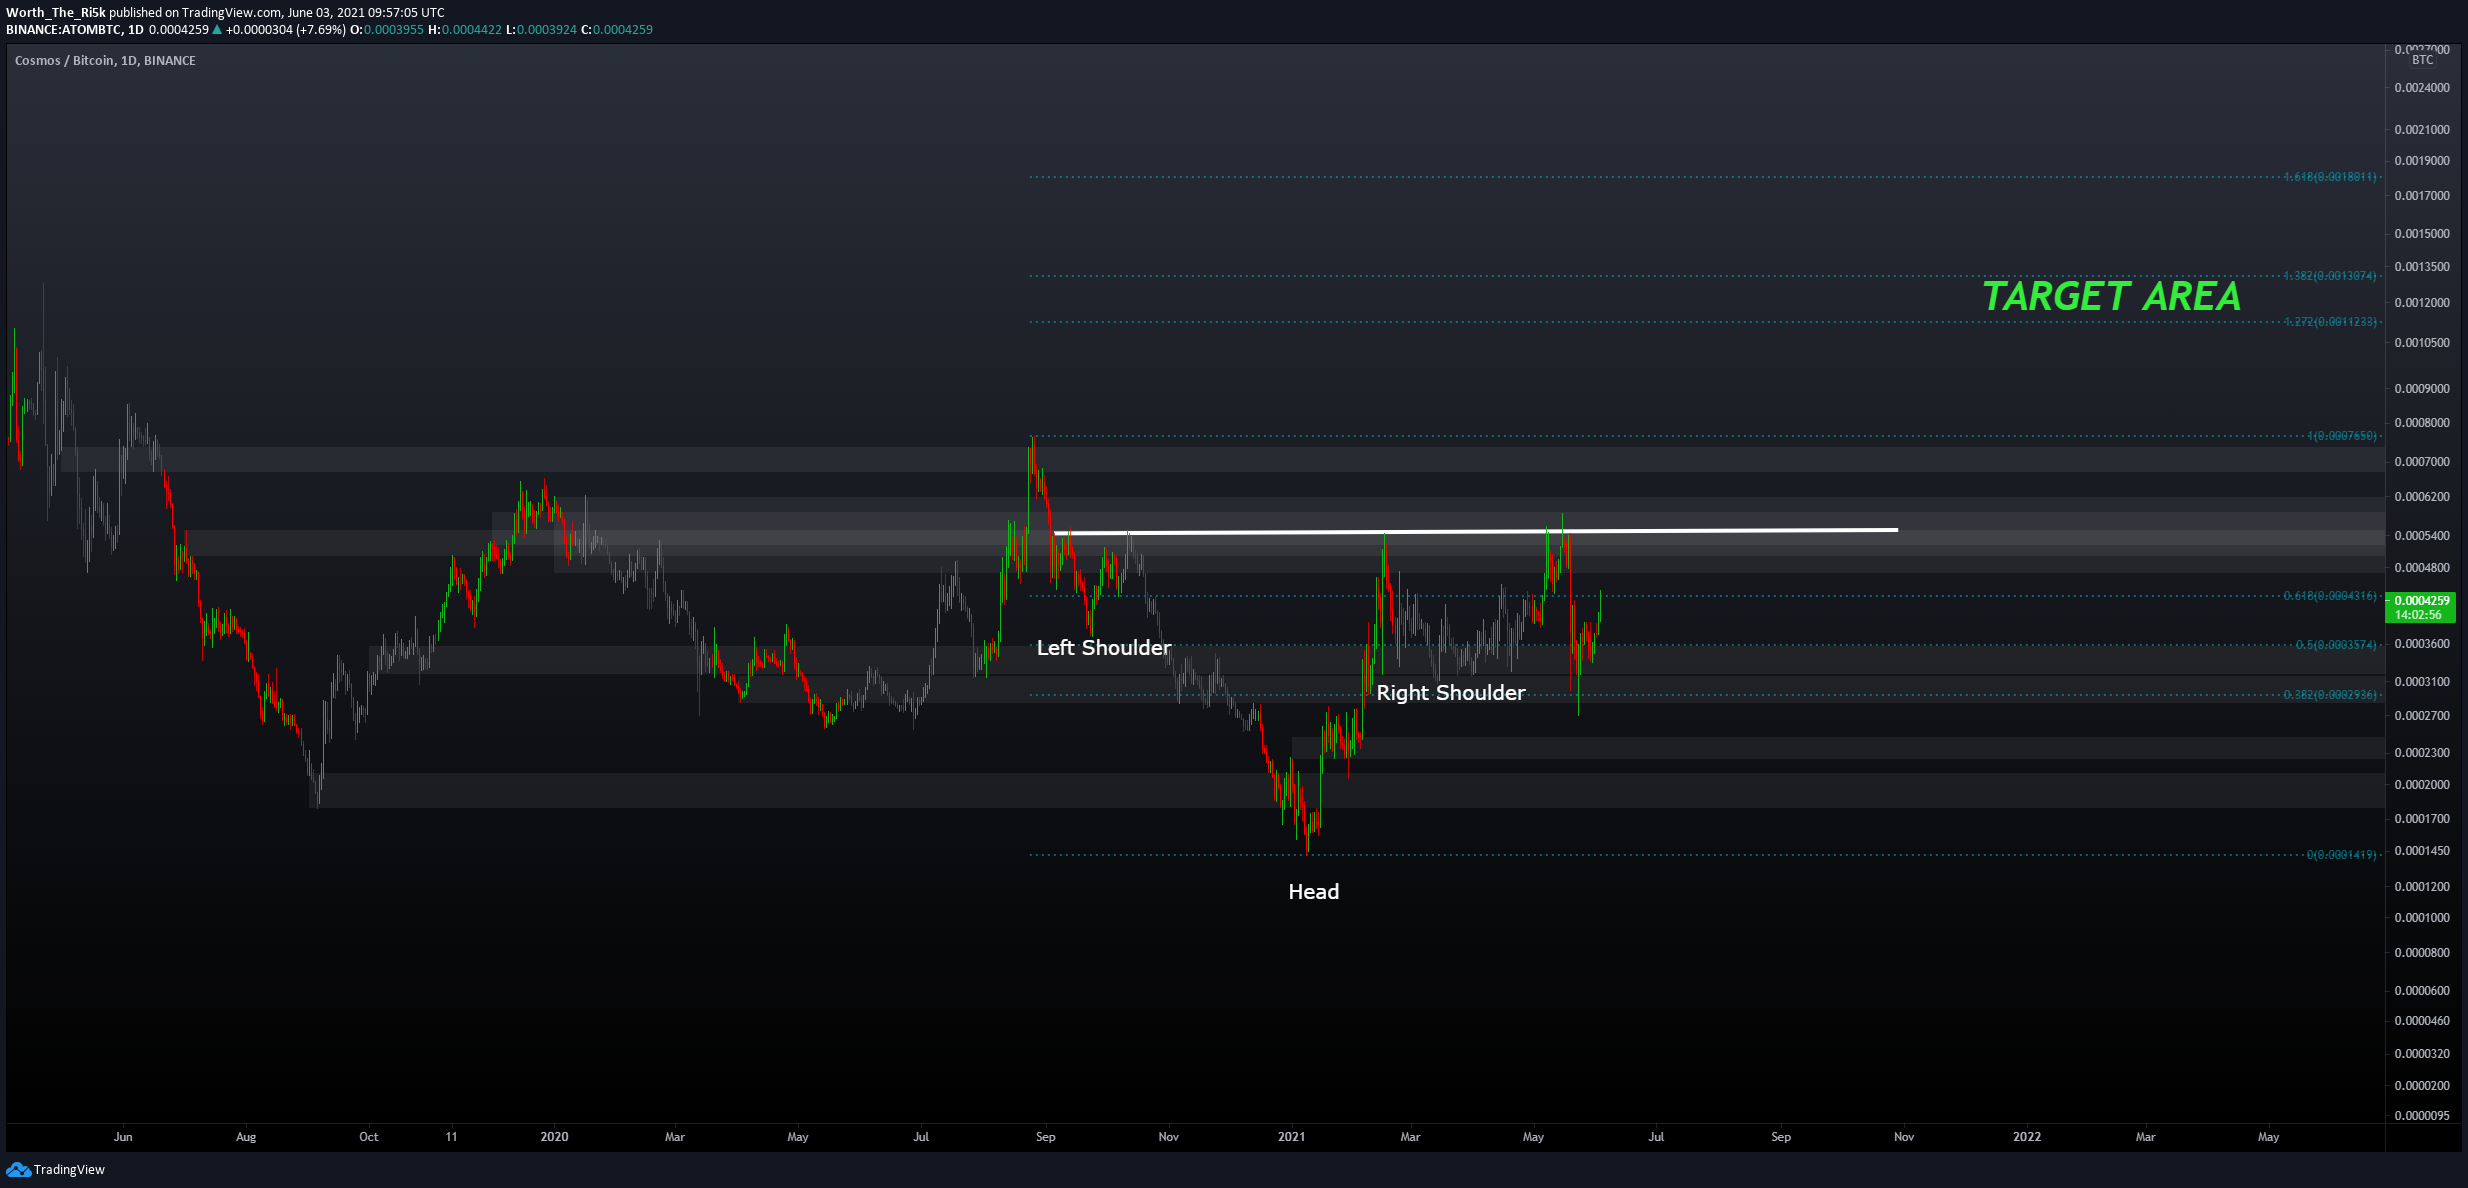Click 0.0002700 on the price axis

click(2422, 716)
